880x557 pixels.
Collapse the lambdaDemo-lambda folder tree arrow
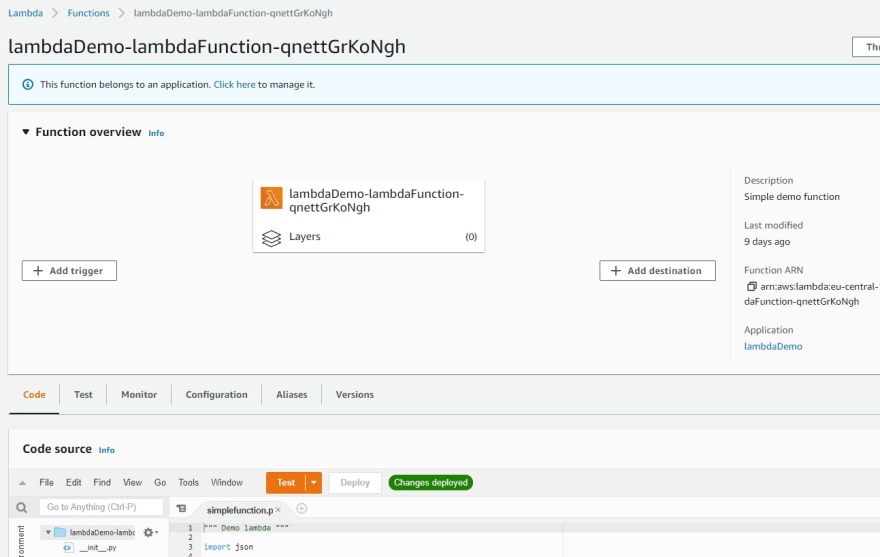(x=48, y=532)
